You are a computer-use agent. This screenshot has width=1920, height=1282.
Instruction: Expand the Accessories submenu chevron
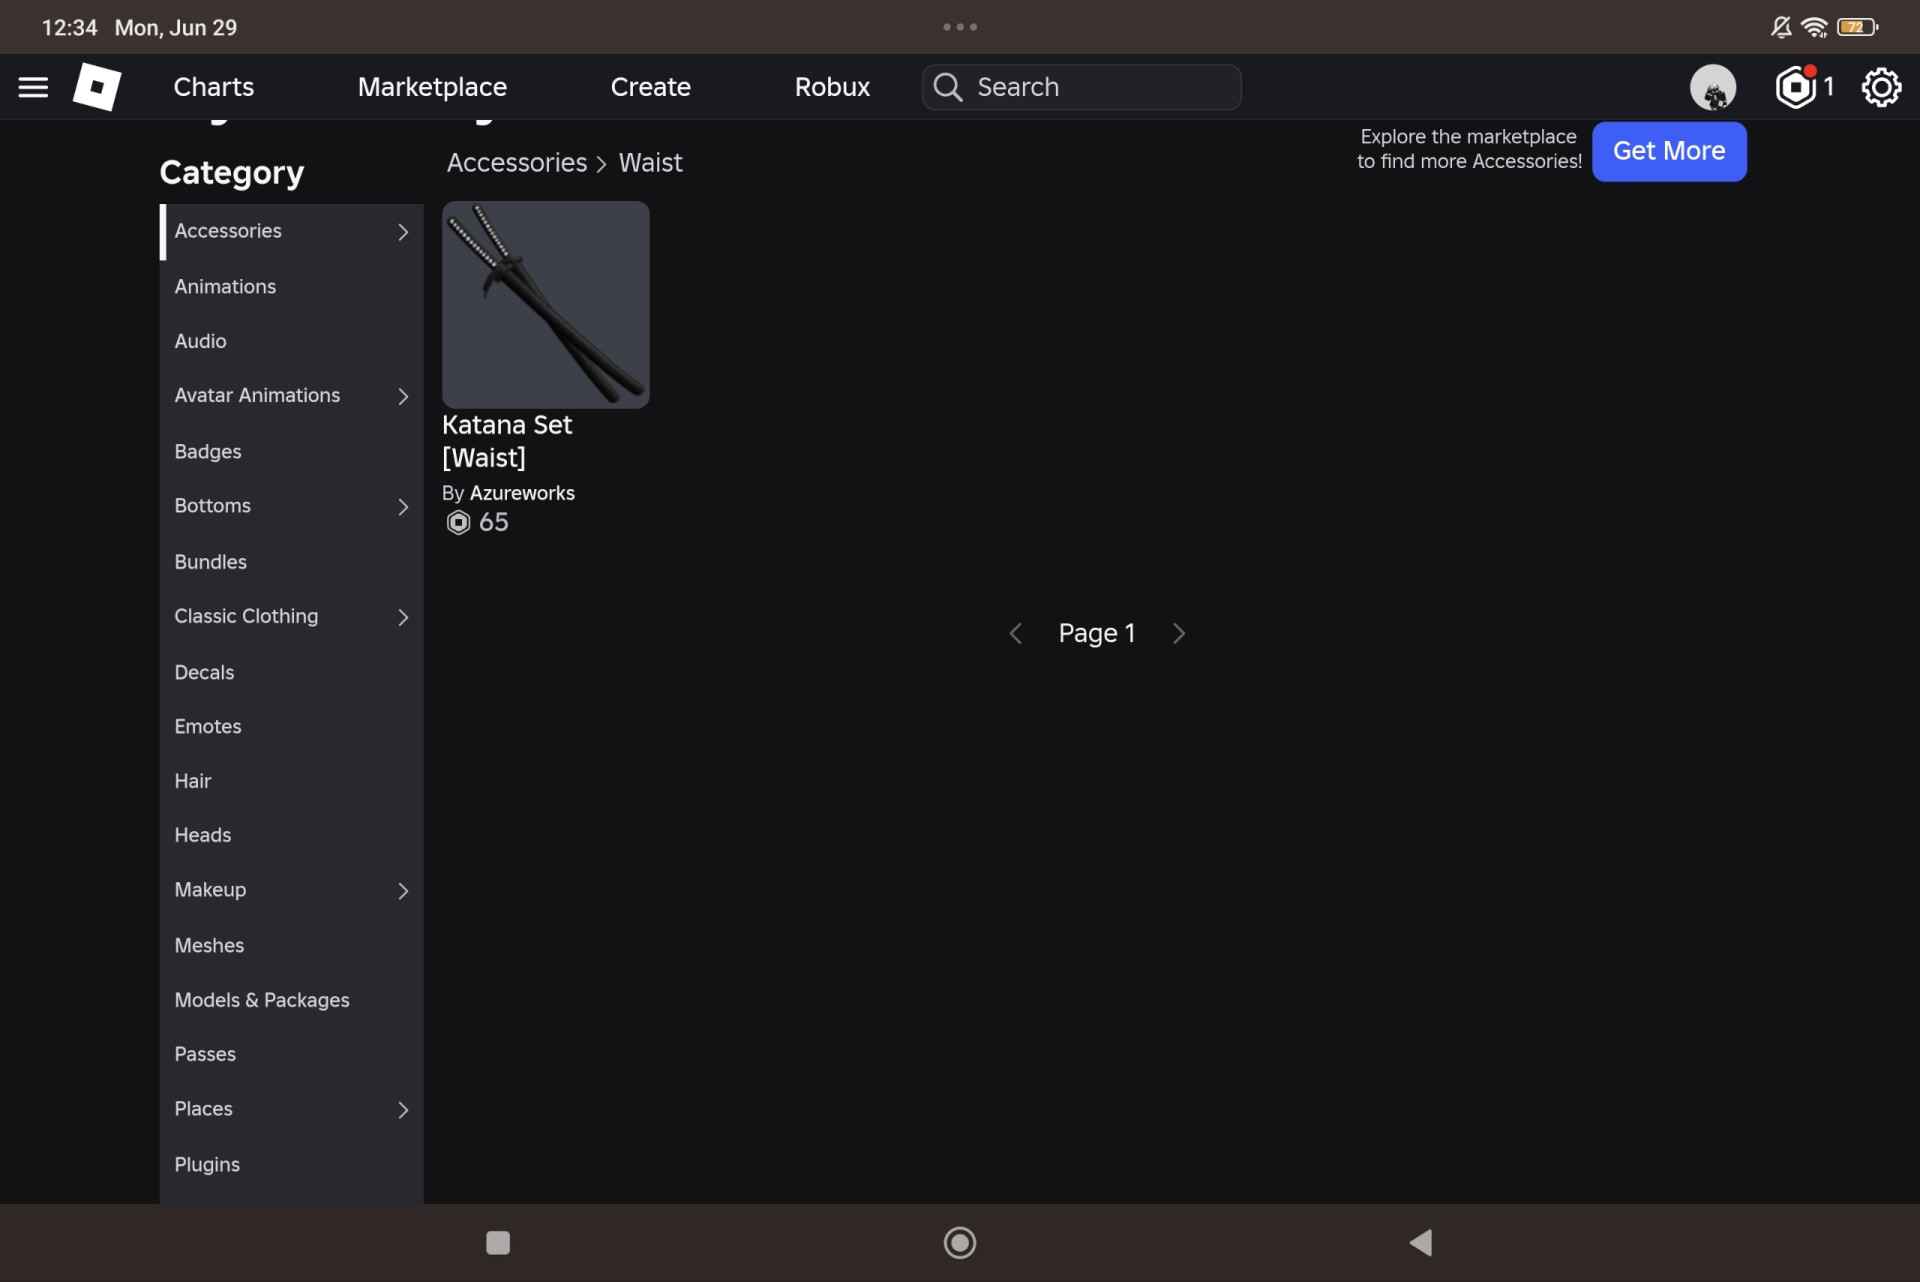[403, 232]
